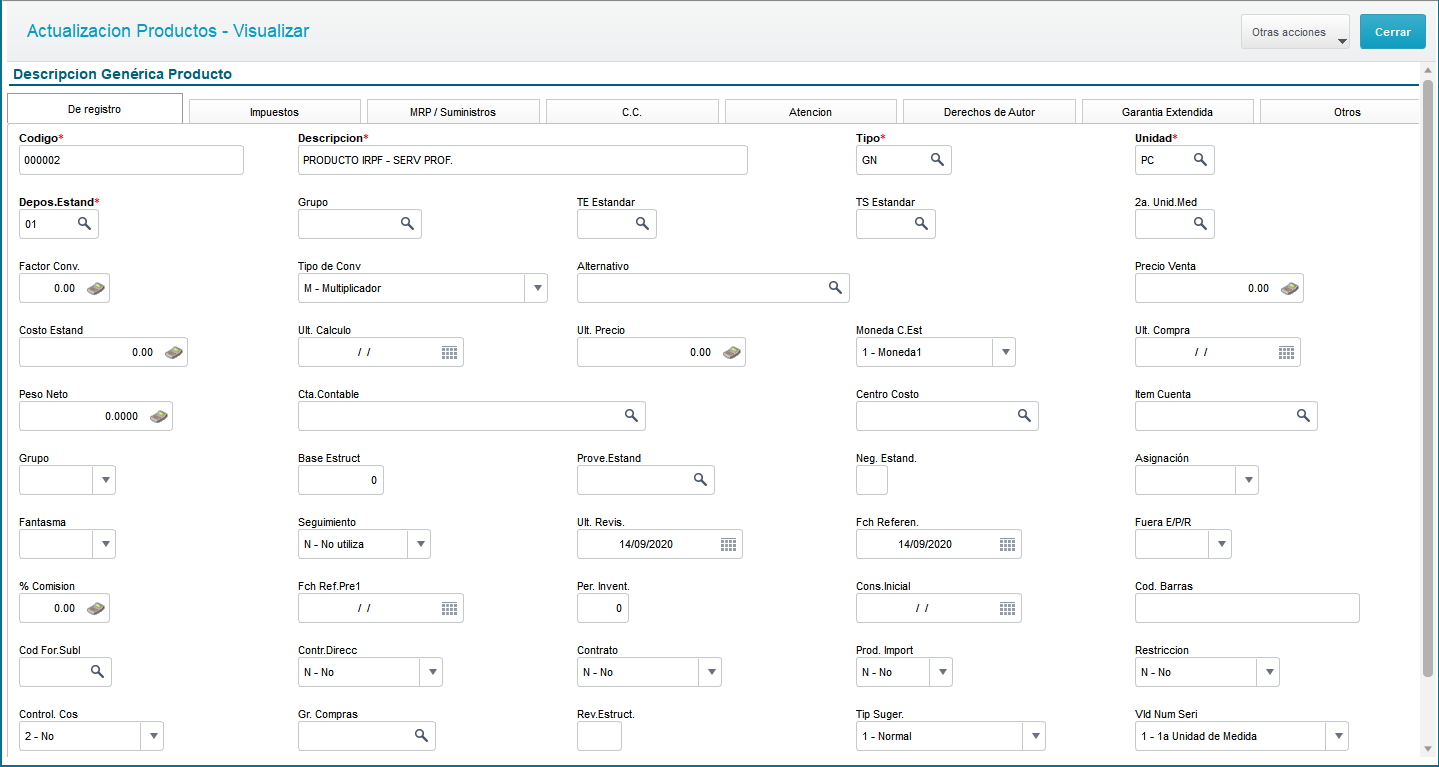Click vertical scrollbar down arrow

1428,749
